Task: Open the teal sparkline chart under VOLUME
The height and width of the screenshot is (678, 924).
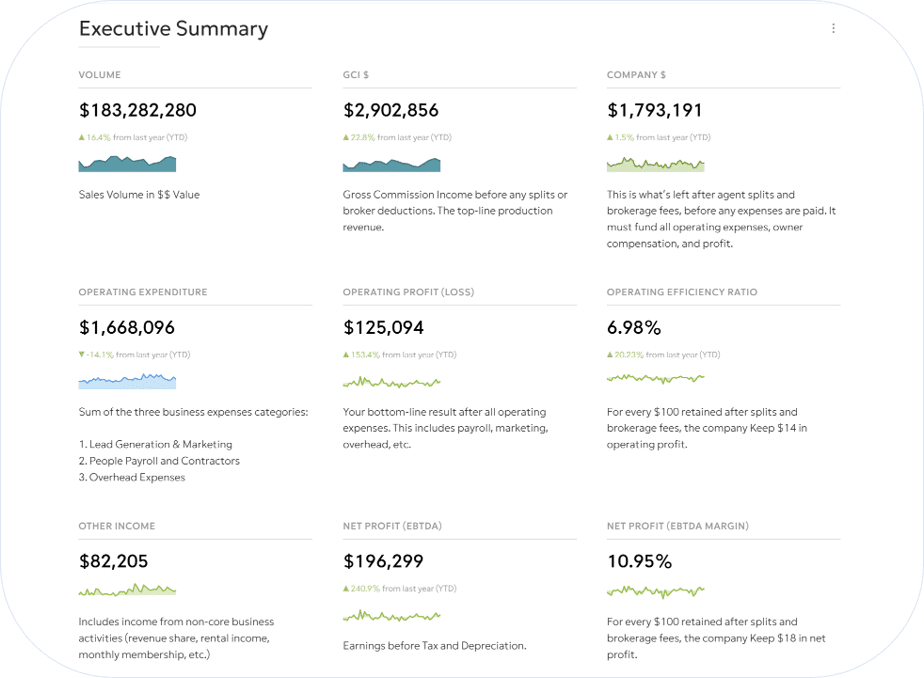Action: pyautogui.click(x=126, y=165)
